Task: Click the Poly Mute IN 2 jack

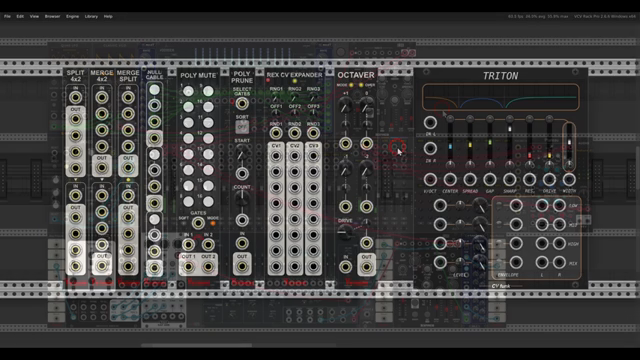Action: pyautogui.click(x=208, y=245)
